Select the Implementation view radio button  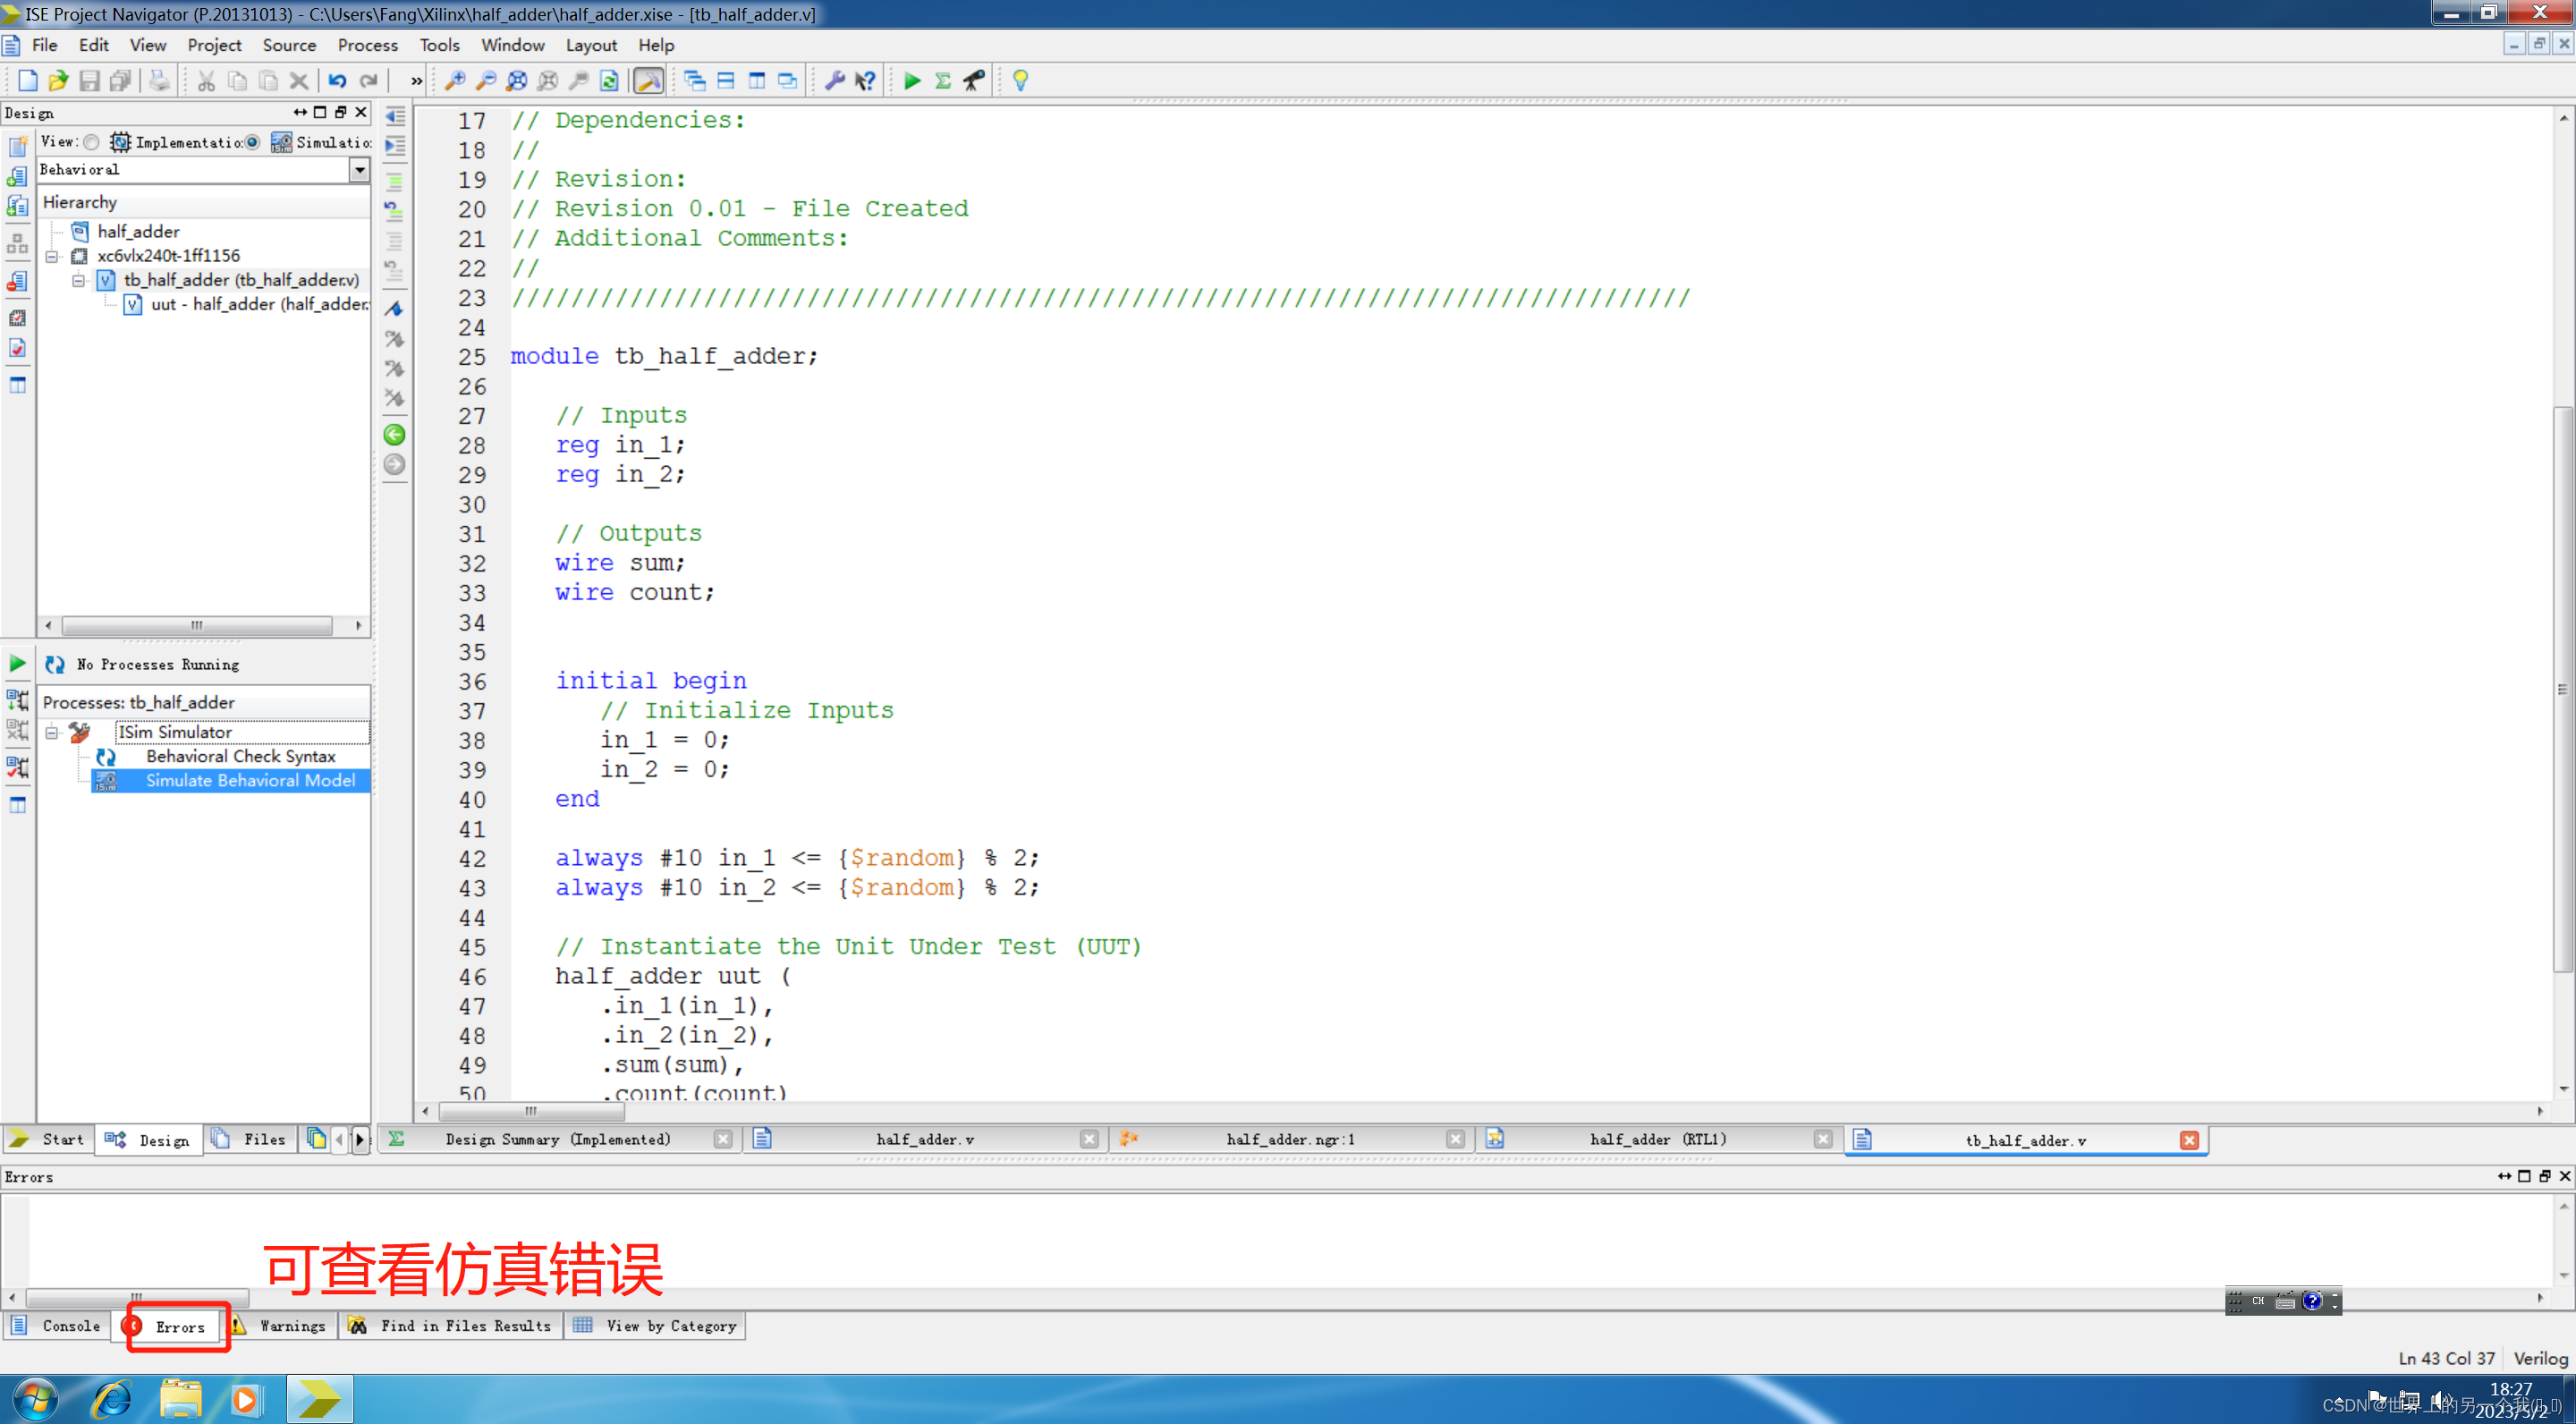[x=92, y=142]
